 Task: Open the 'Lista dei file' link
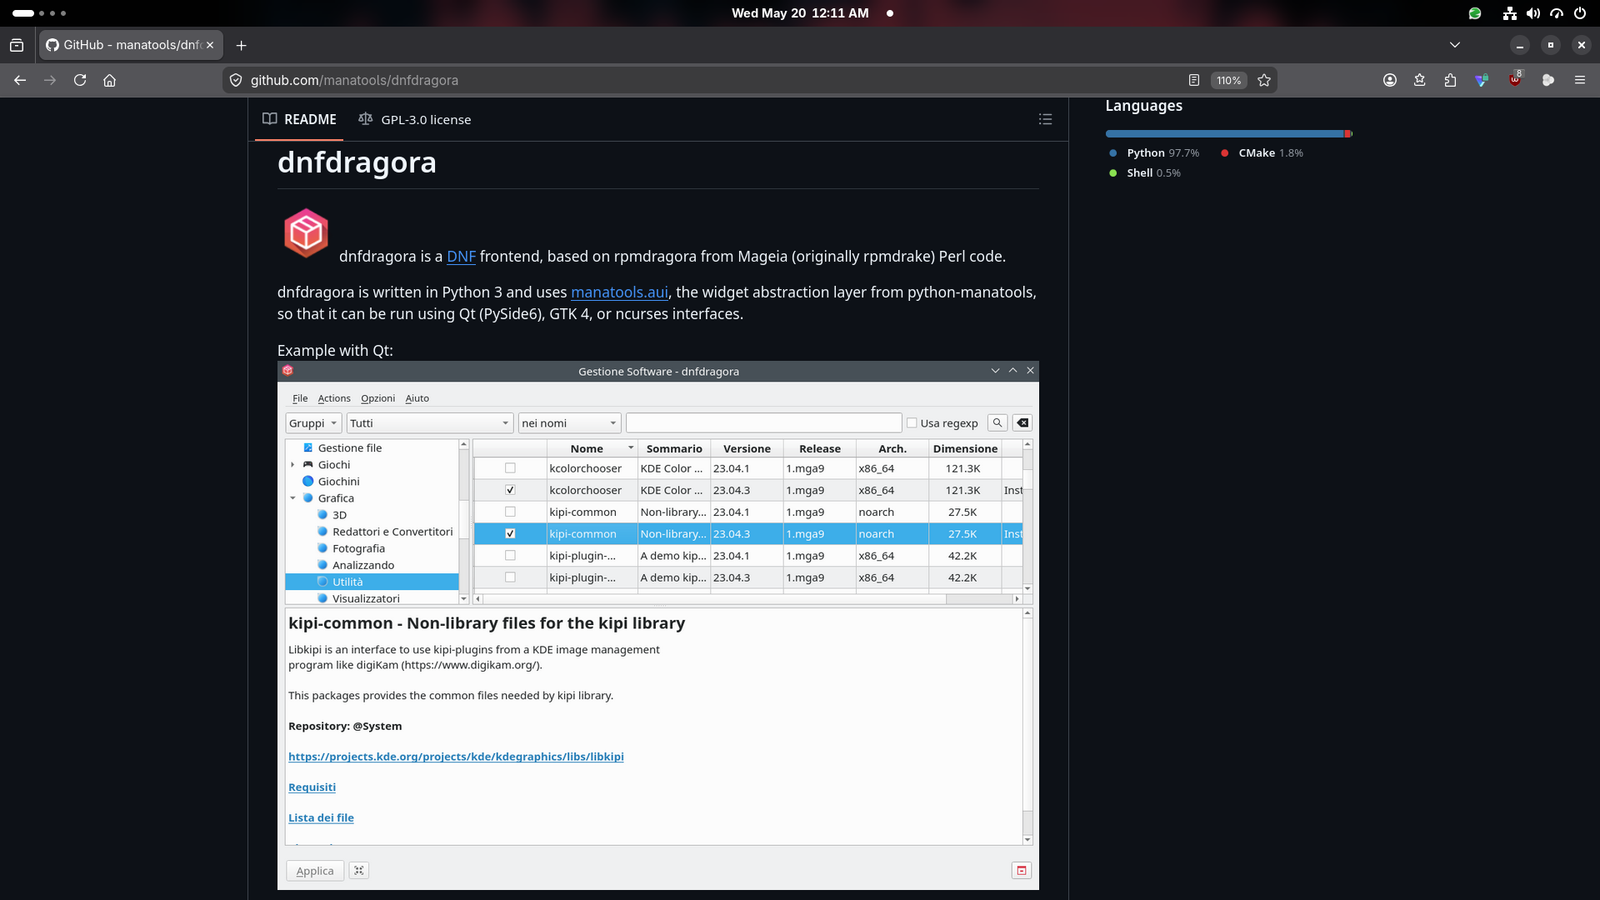(321, 818)
